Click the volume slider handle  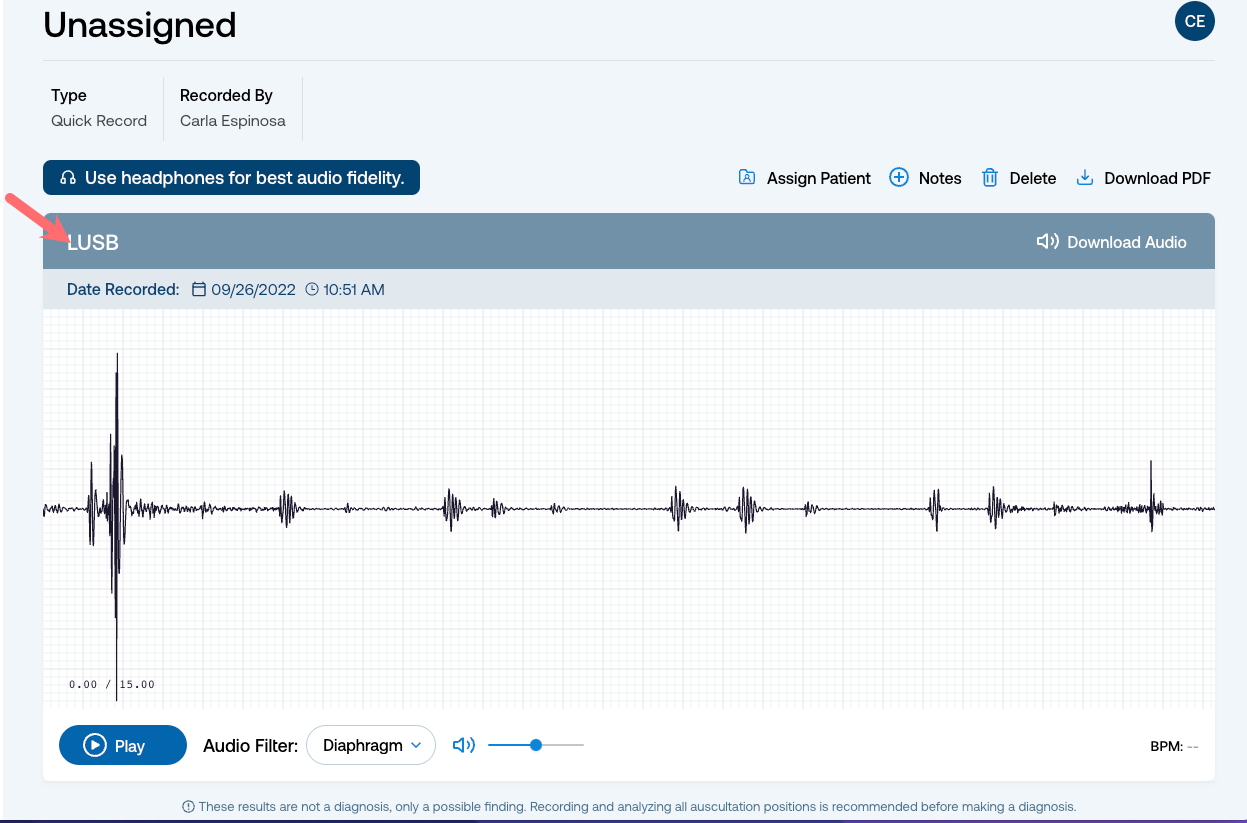click(x=536, y=745)
